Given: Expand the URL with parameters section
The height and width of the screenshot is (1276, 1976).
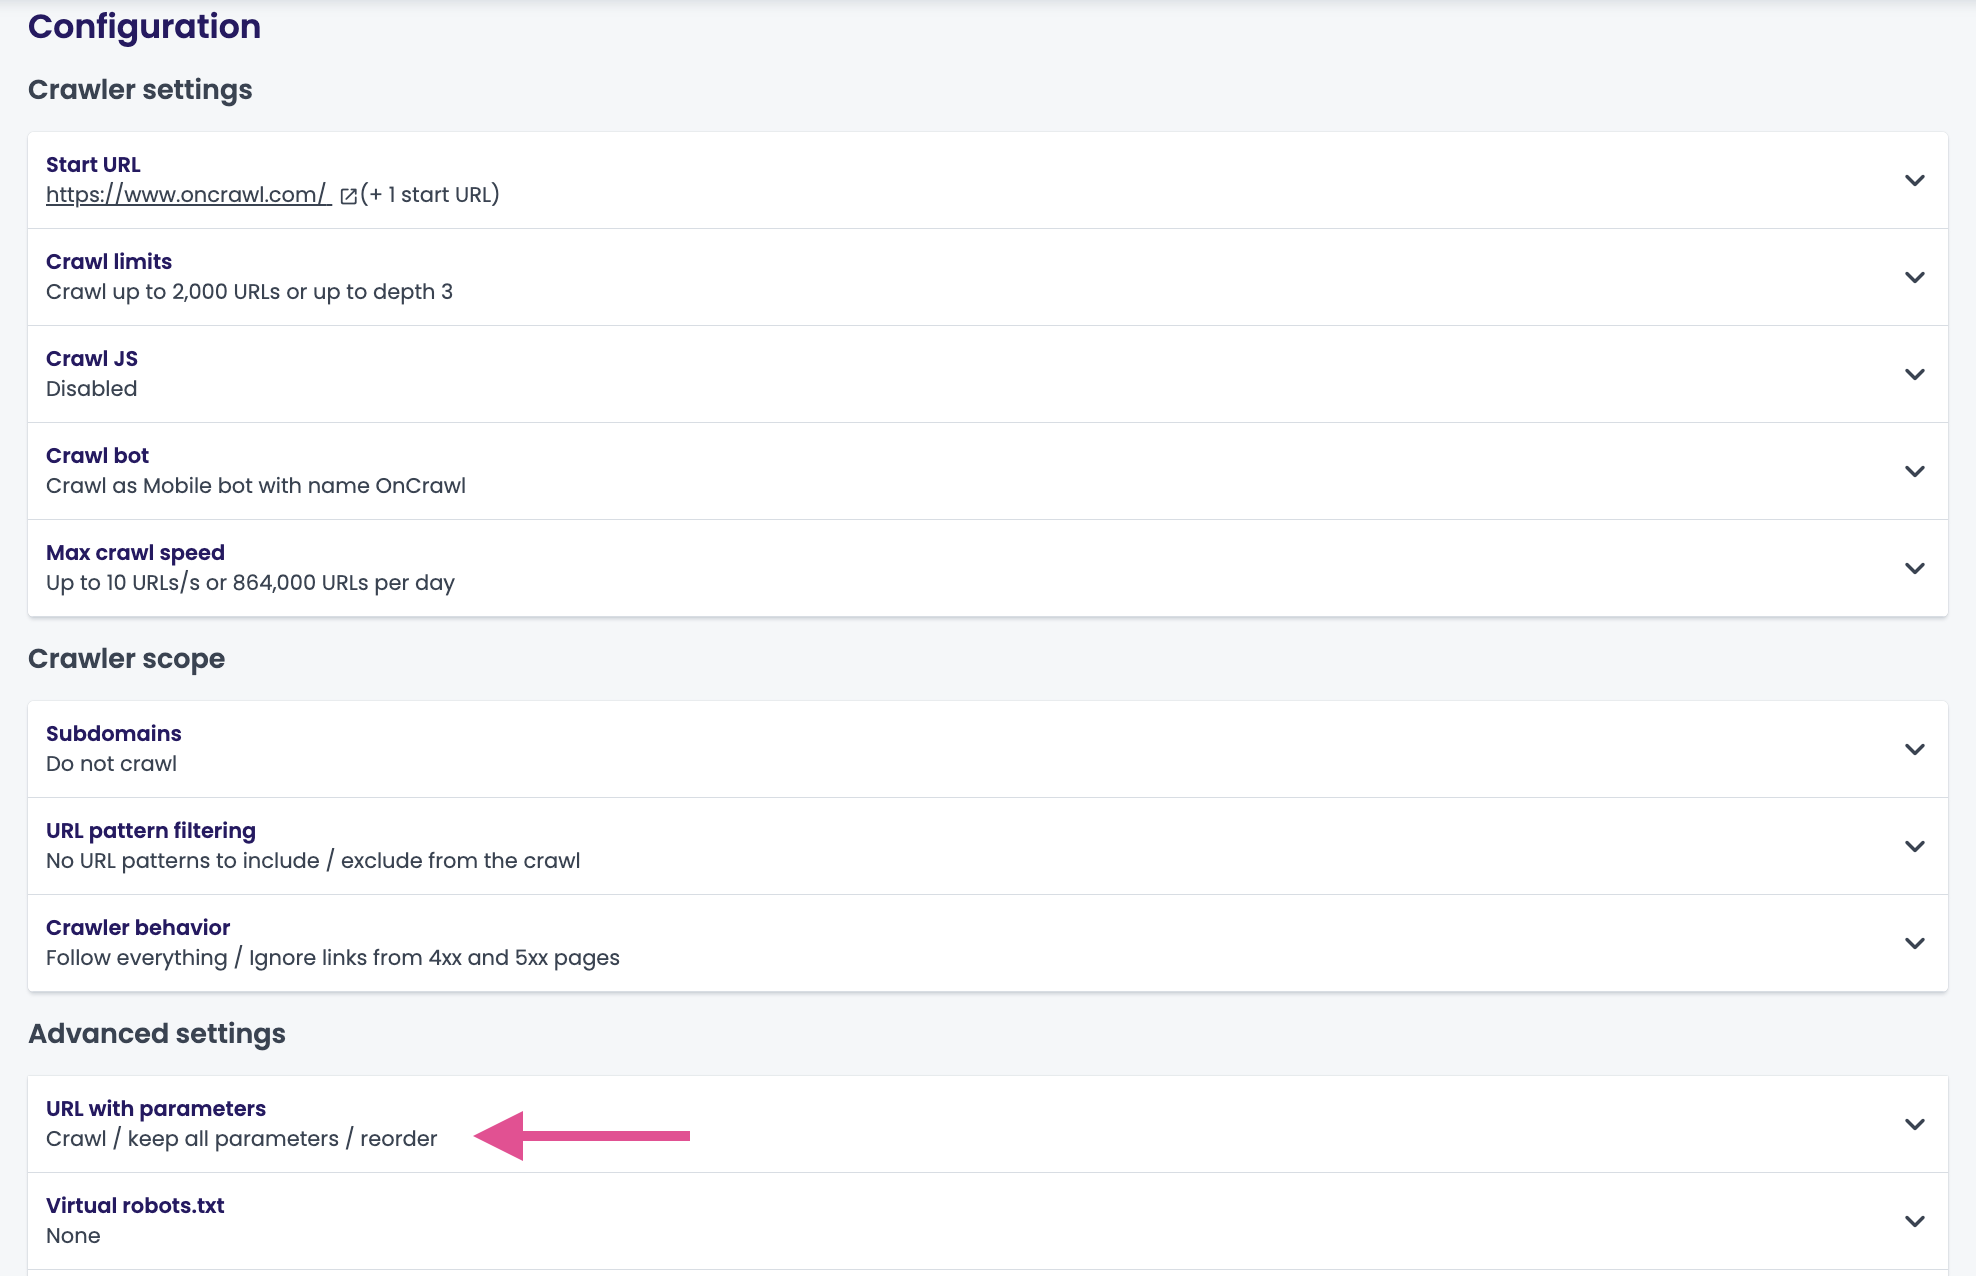Looking at the screenshot, I should coord(1915,1123).
